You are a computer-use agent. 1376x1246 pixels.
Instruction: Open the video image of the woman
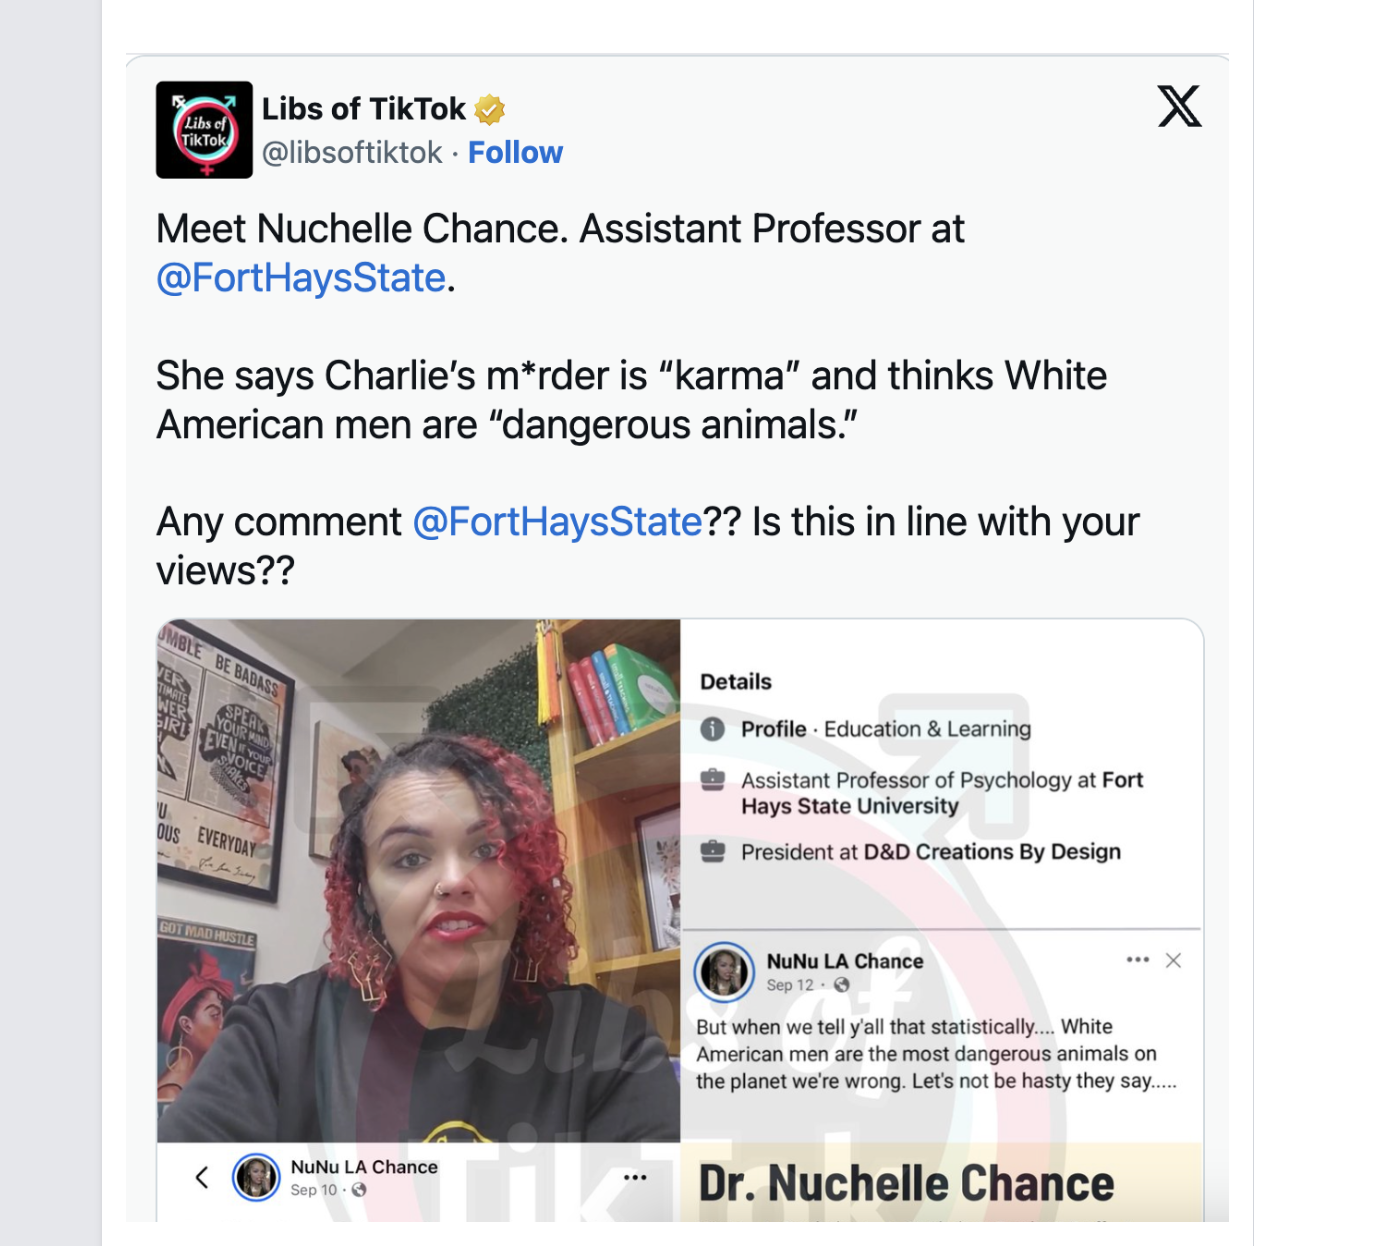pyautogui.click(x=419, y=881)
